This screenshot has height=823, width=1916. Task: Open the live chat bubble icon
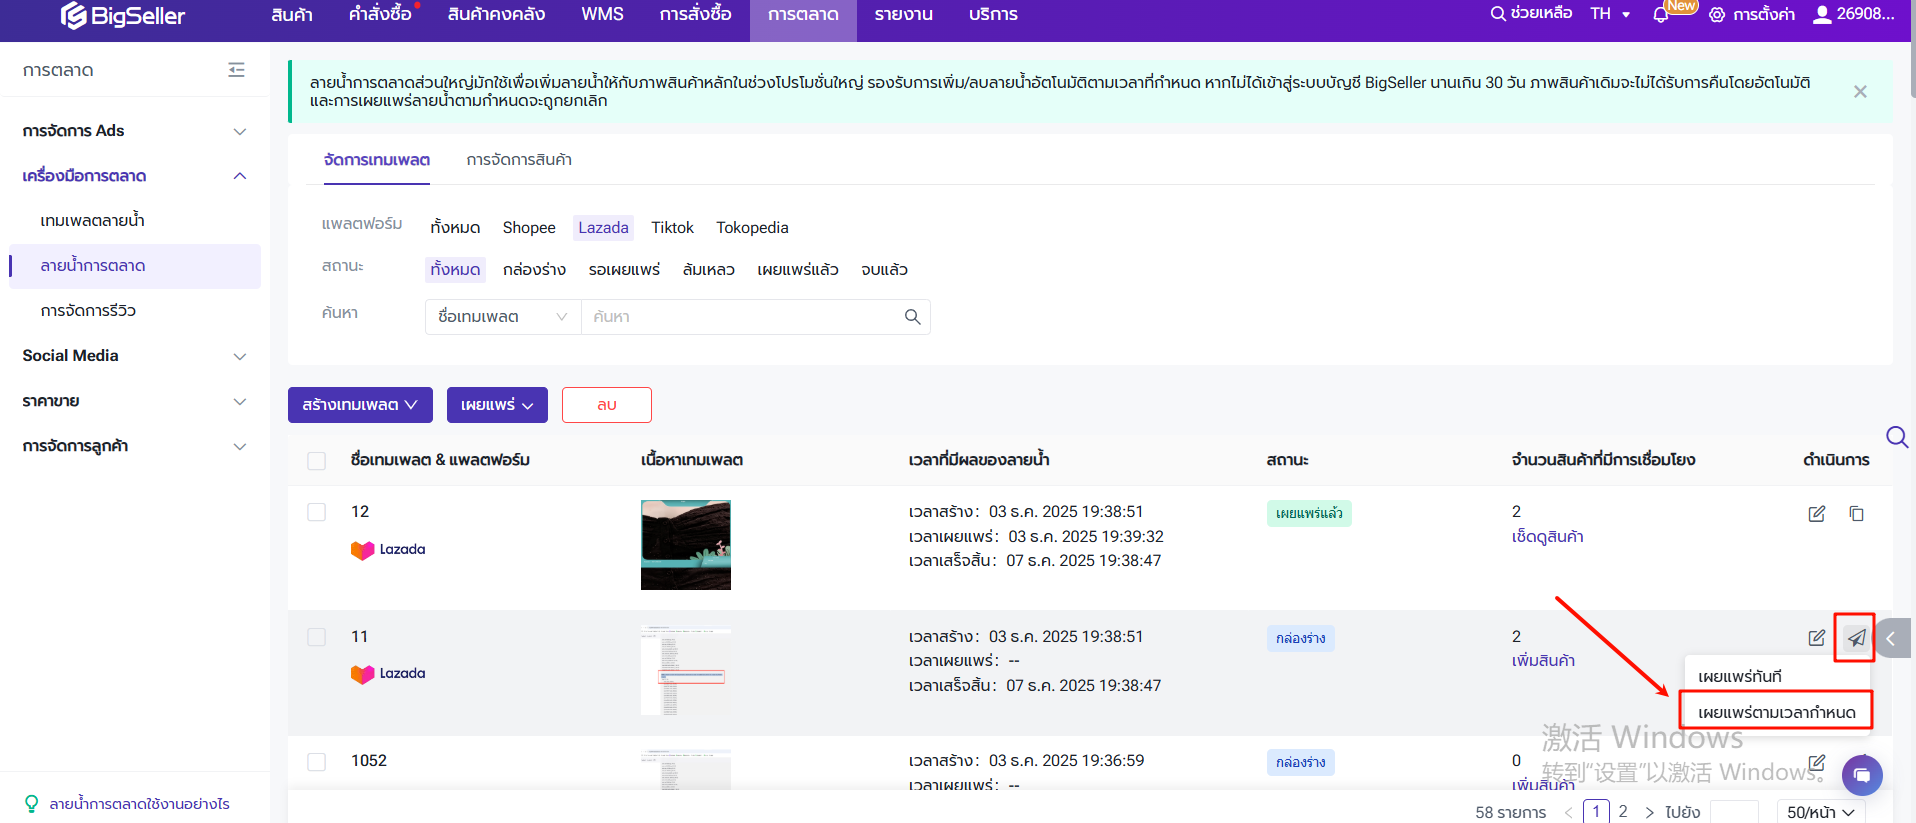[x=1861, y=775]
